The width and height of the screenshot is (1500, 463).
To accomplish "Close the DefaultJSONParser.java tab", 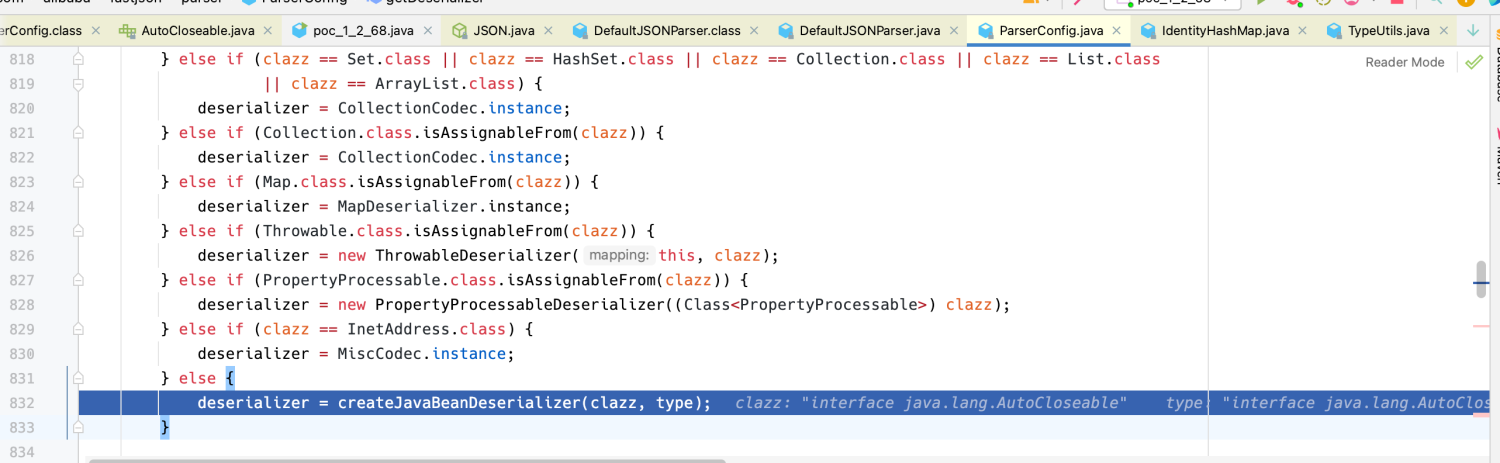I will click(x=954, y=31).
